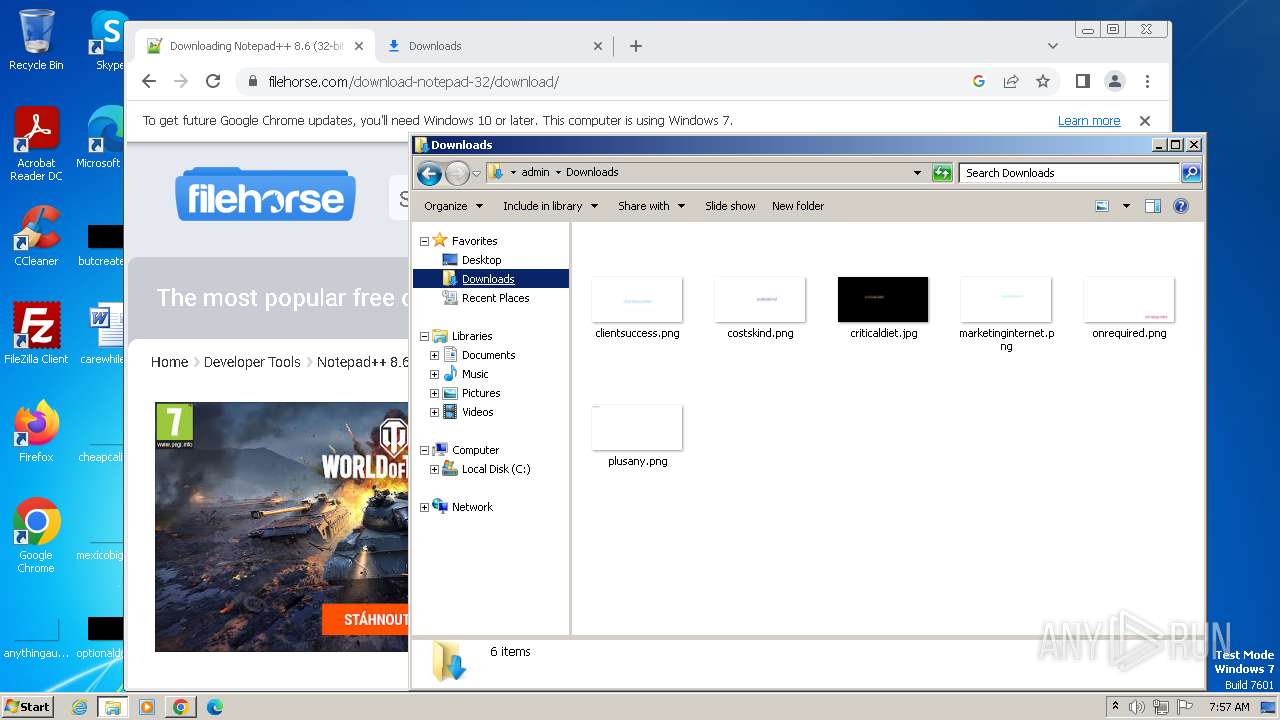Open the view options dropdown arrow
The height and width of the screenshot is (720, 1280).
point(1126,206)
